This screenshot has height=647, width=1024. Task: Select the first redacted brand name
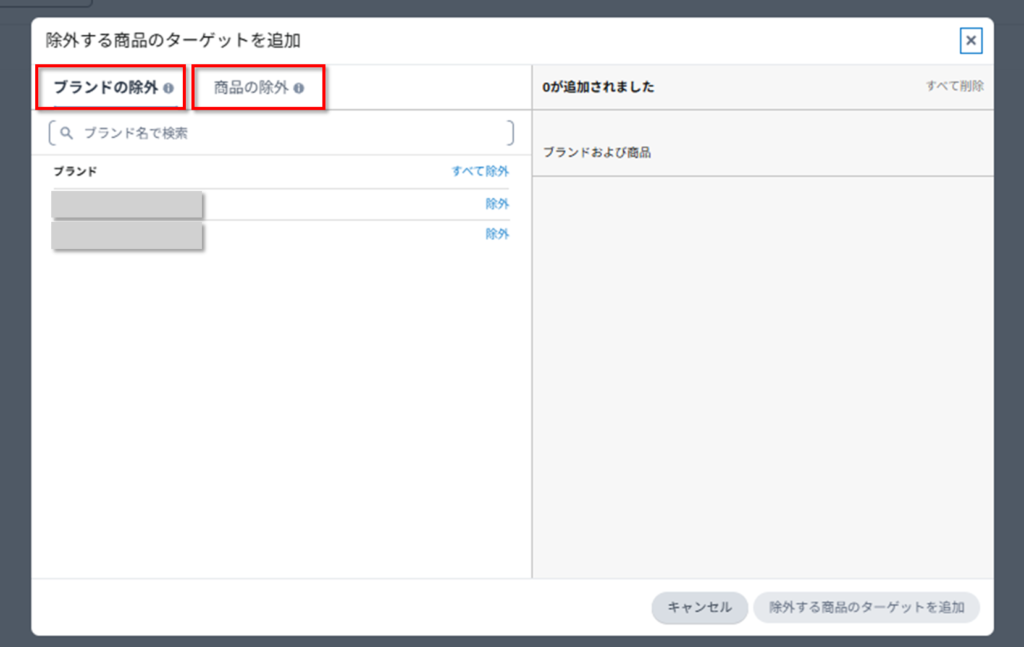[x=127, y=205]
